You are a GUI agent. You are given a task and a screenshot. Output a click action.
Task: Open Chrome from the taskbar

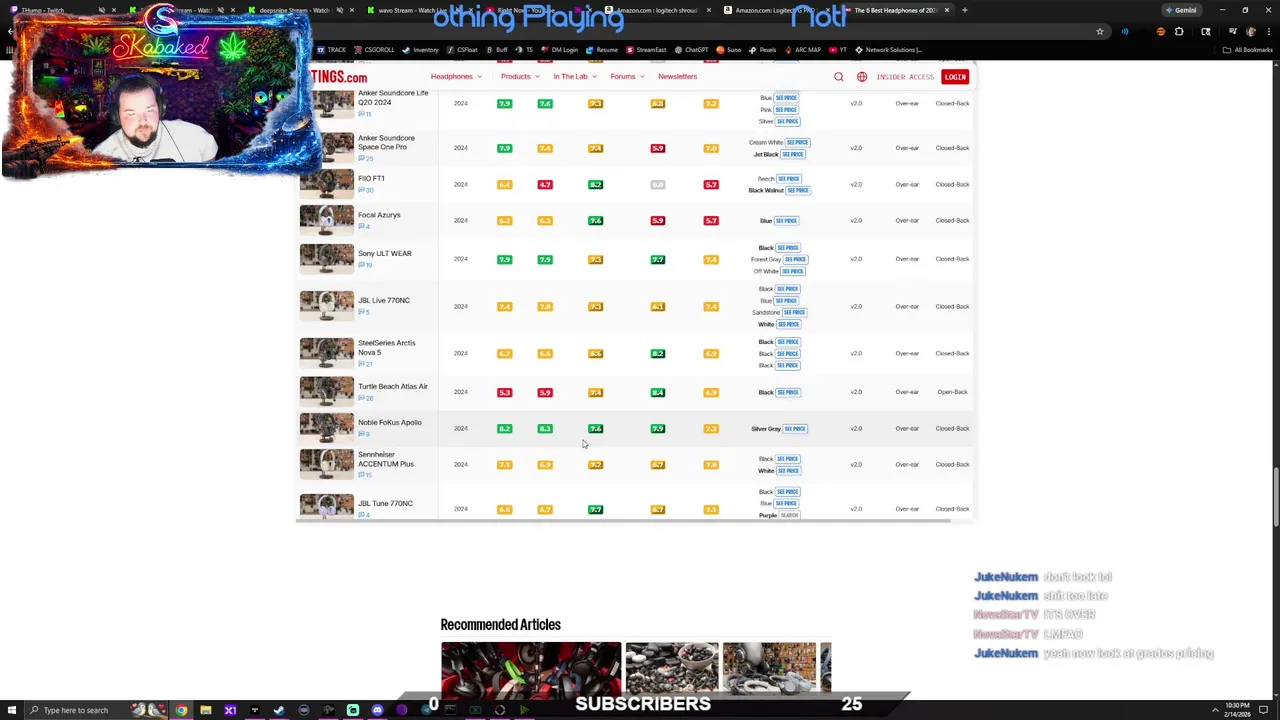(x=181, y=710)
